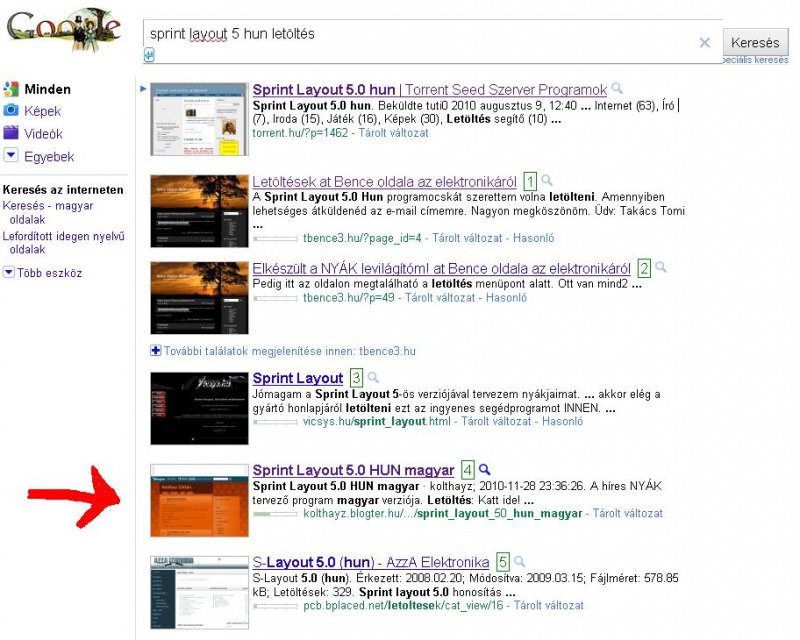Screen dimensions: 800x640
Task: Click the Képek camera icon
Action: tap(11, 110)
